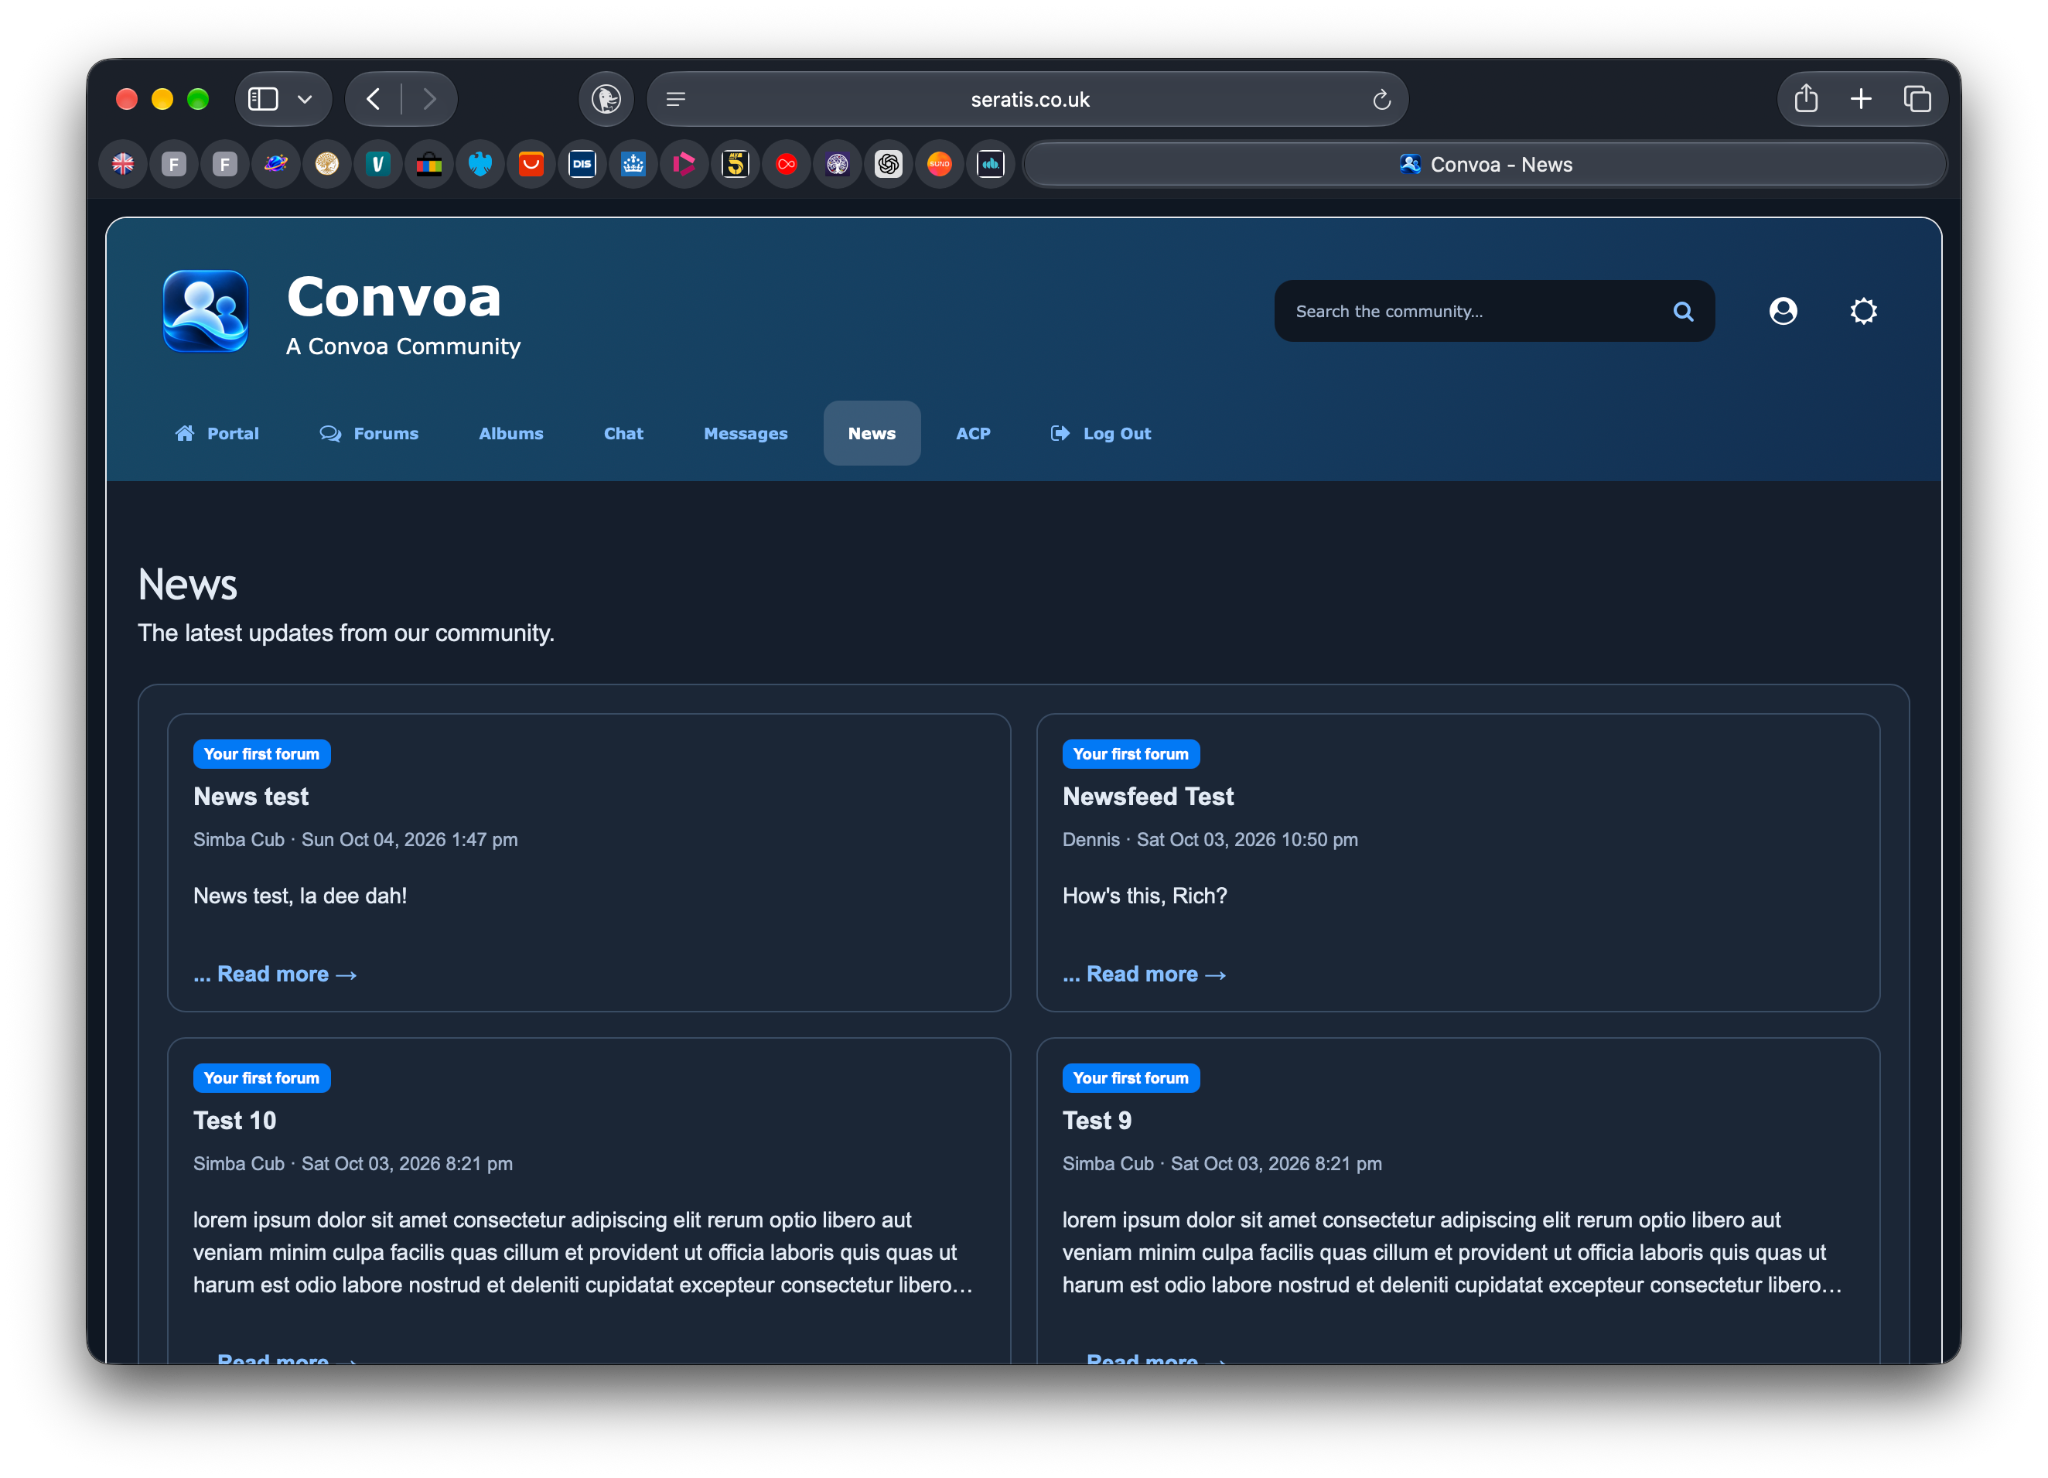Image resolution: width=2048 pixels, height=1478 pixels.
Task: Go back with the browser back arrow
Action: pos(374,99)
